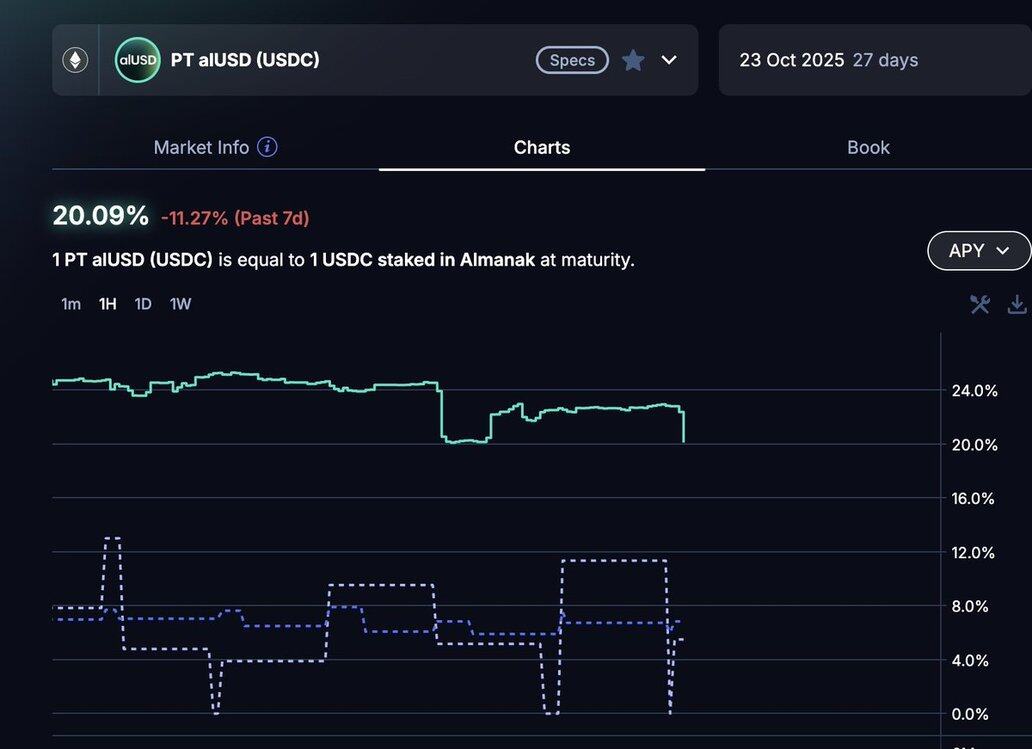Set chart interval to 1W
The image size is (1032, 749).
pos(180,304)
